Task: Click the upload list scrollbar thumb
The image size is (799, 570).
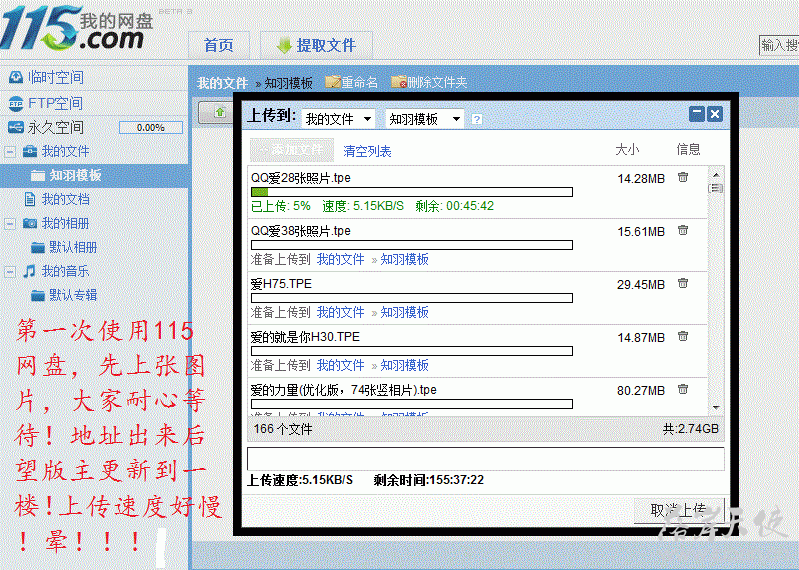Action: point(716,188)
